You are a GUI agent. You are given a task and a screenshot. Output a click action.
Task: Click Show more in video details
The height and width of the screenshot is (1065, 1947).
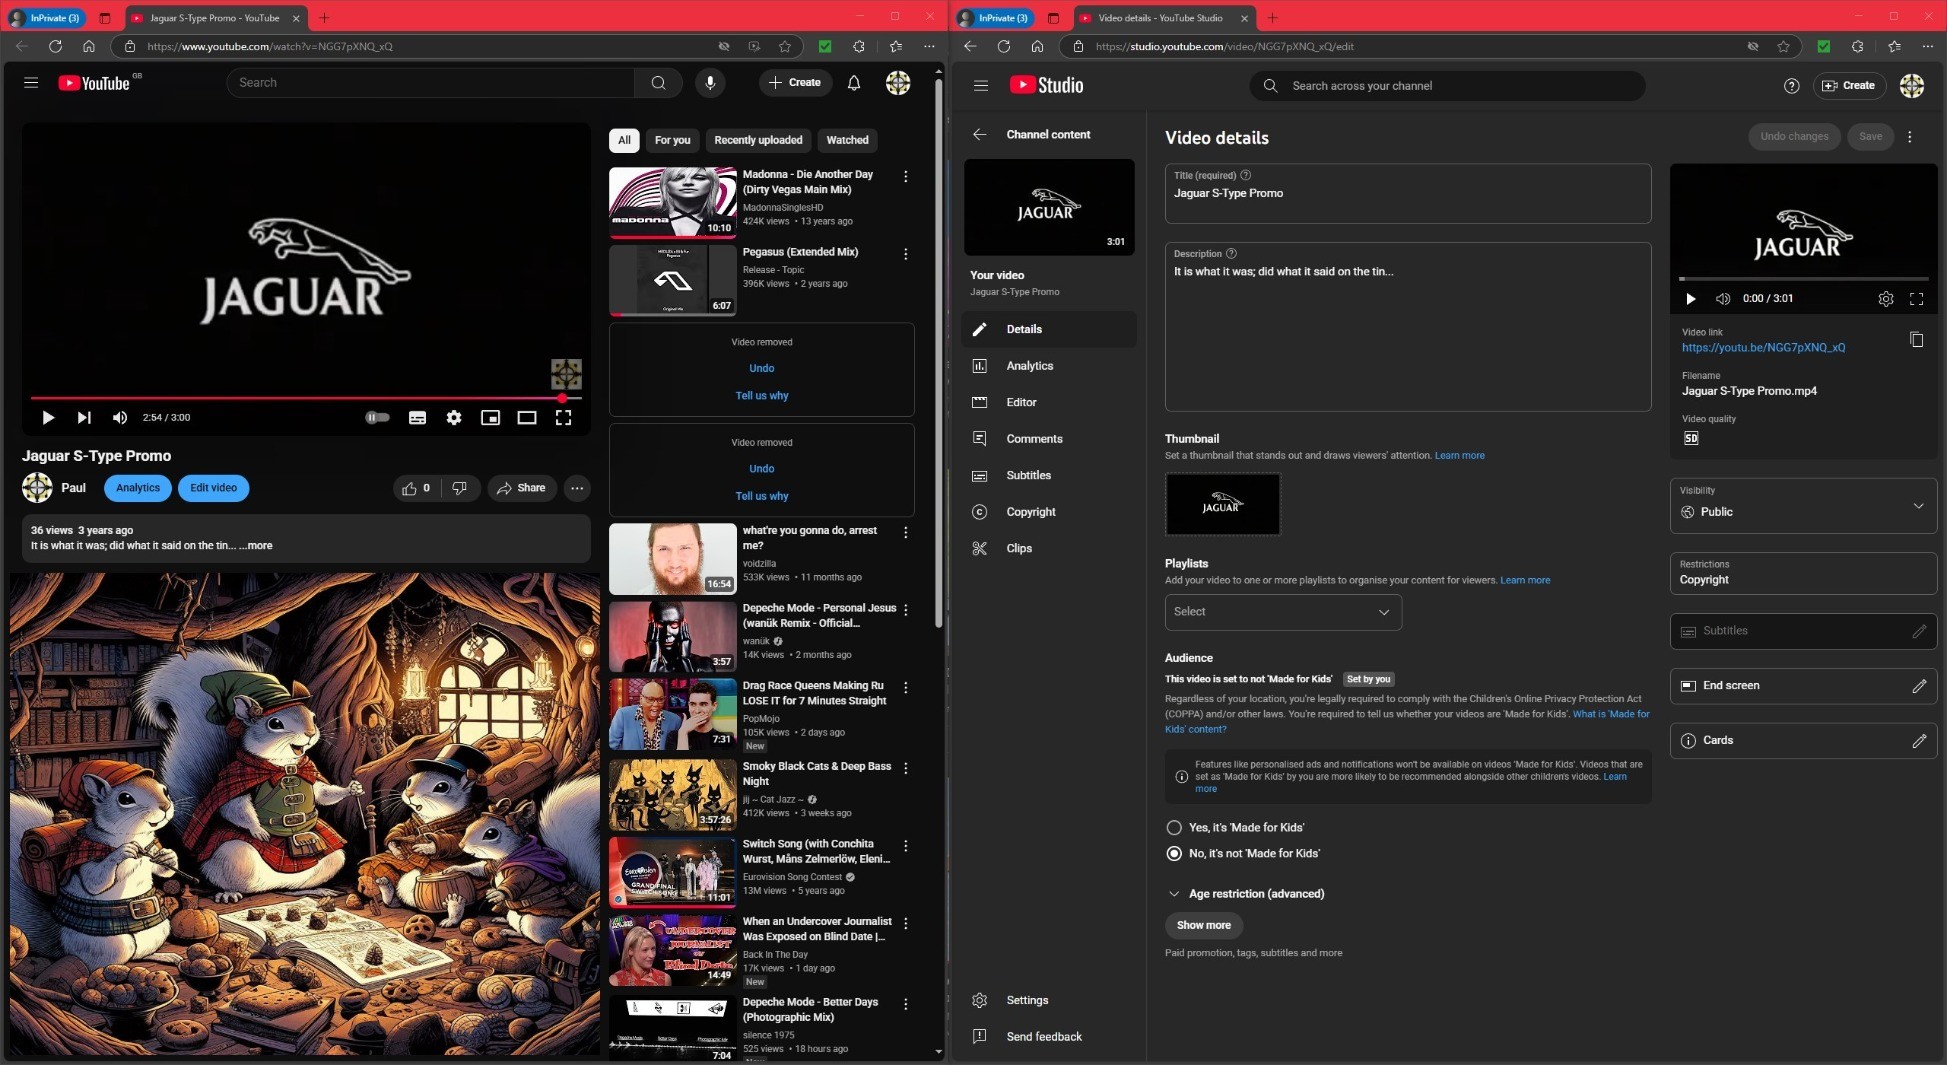coord(1203,926)
